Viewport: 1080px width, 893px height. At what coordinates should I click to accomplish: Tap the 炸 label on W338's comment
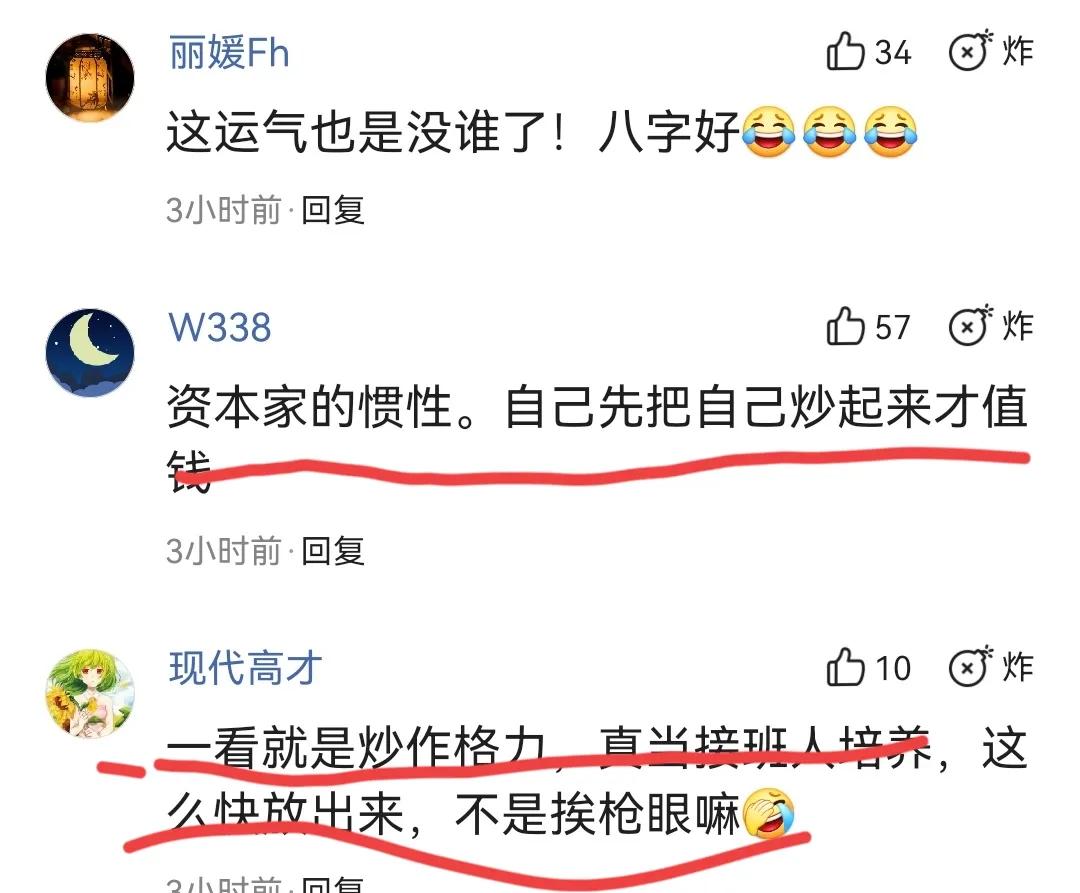point(1018,326)
